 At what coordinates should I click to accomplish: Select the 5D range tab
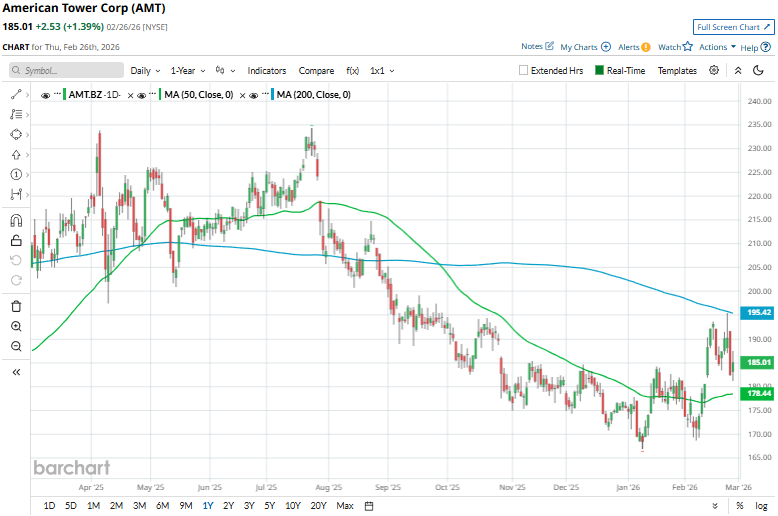pos(71,506)
